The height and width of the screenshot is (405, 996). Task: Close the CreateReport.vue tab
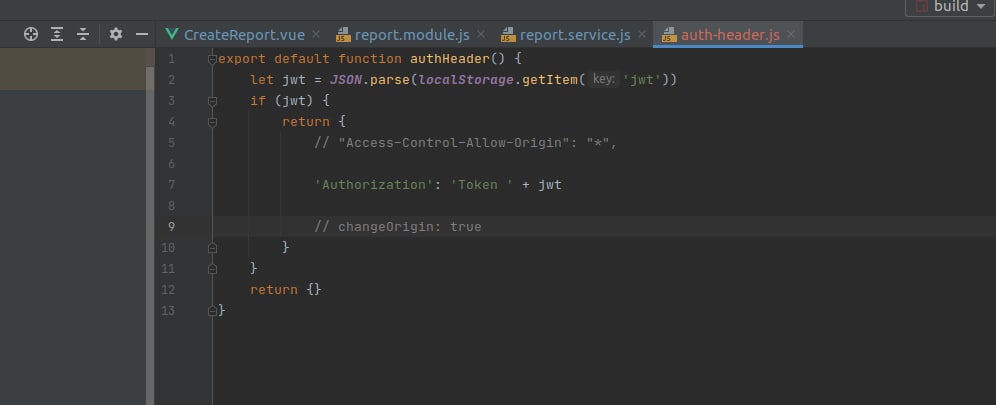pyautogui.click(x=316, y=34)
